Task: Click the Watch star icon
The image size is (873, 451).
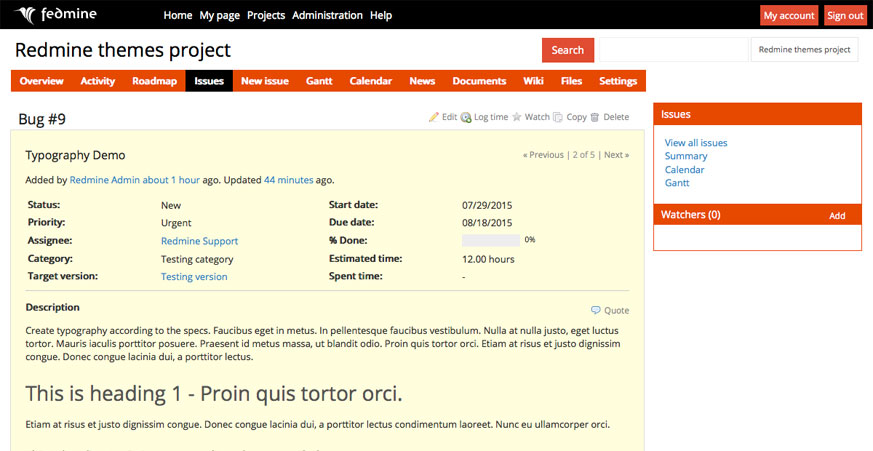Action: click(517, 117)
